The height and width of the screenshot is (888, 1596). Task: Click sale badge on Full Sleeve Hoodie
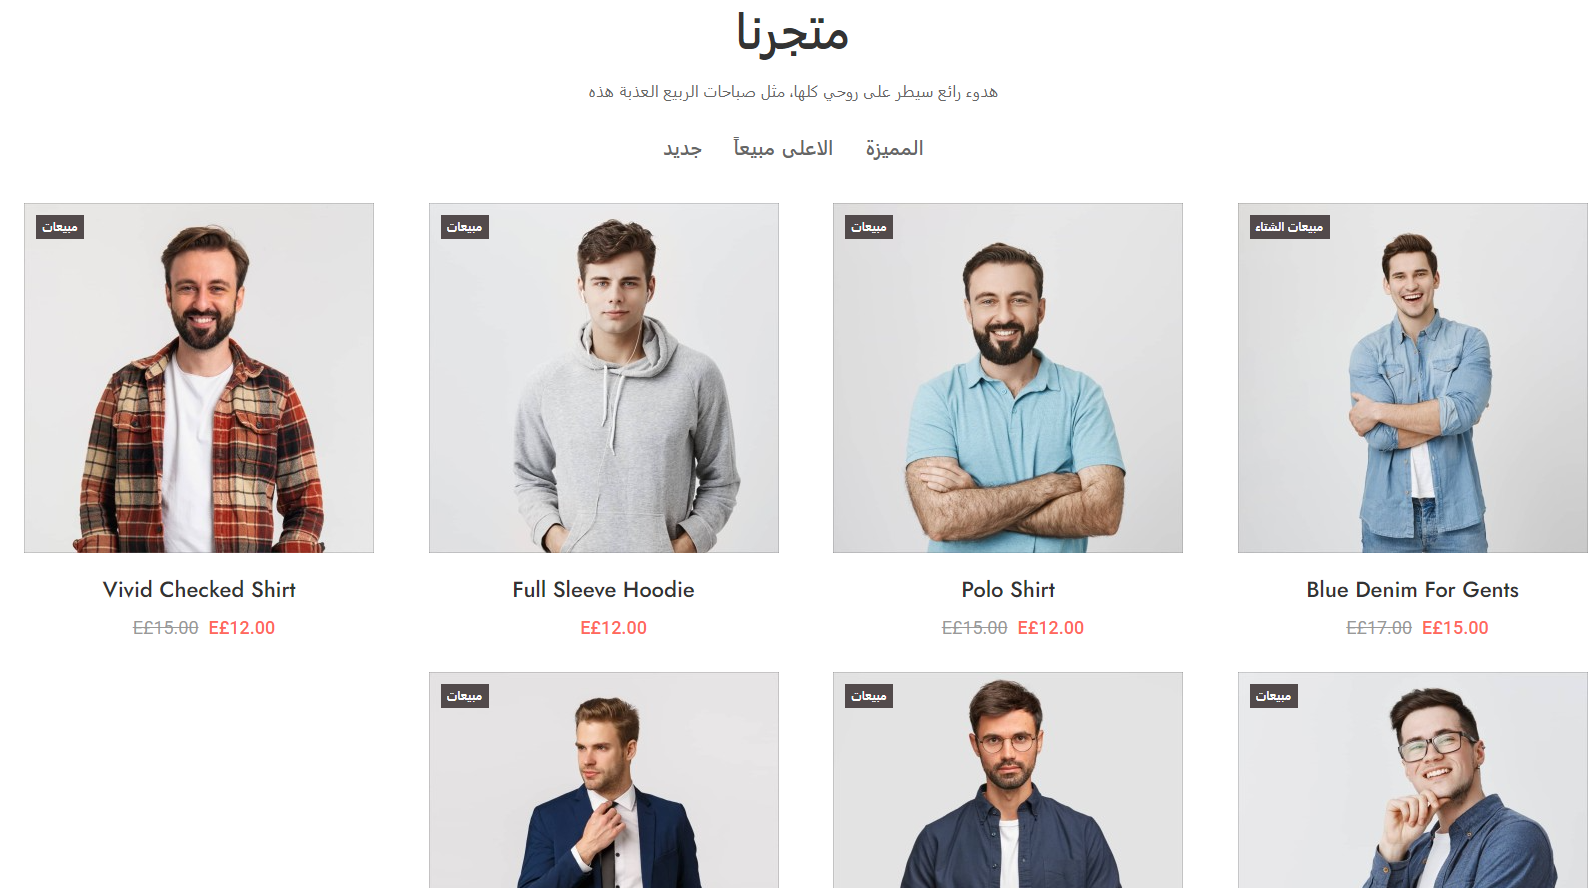pyautogui.click(x=465, y=227)
